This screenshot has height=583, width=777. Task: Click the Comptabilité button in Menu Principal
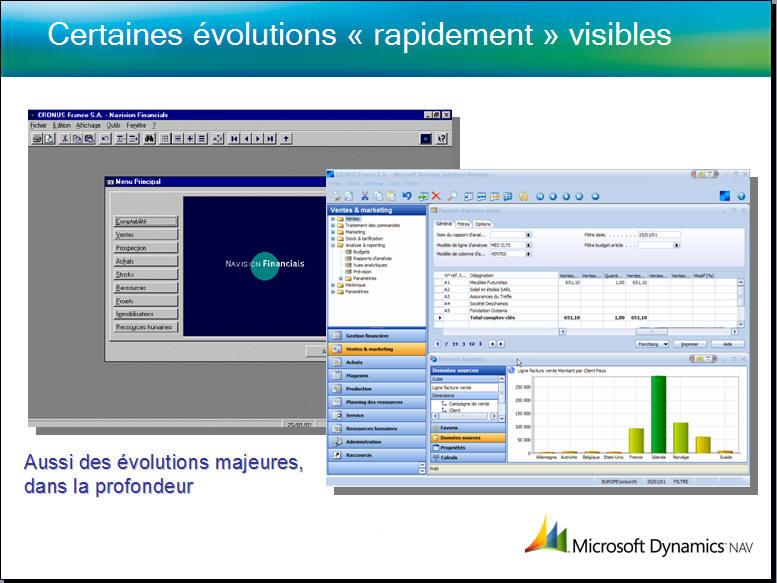146,221
